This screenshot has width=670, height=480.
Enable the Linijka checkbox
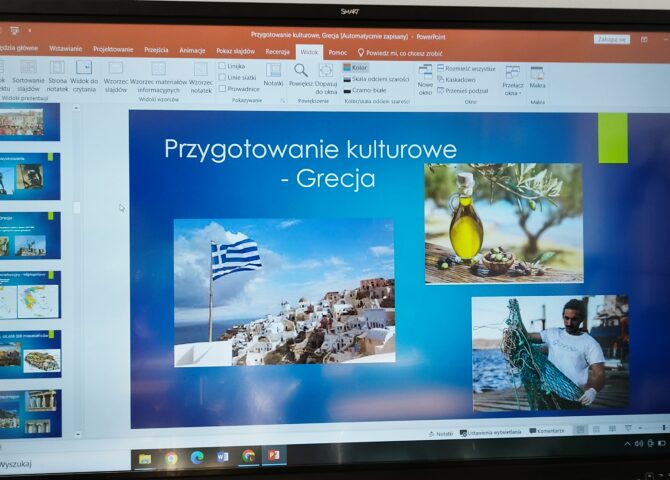[x=222, y=66]
